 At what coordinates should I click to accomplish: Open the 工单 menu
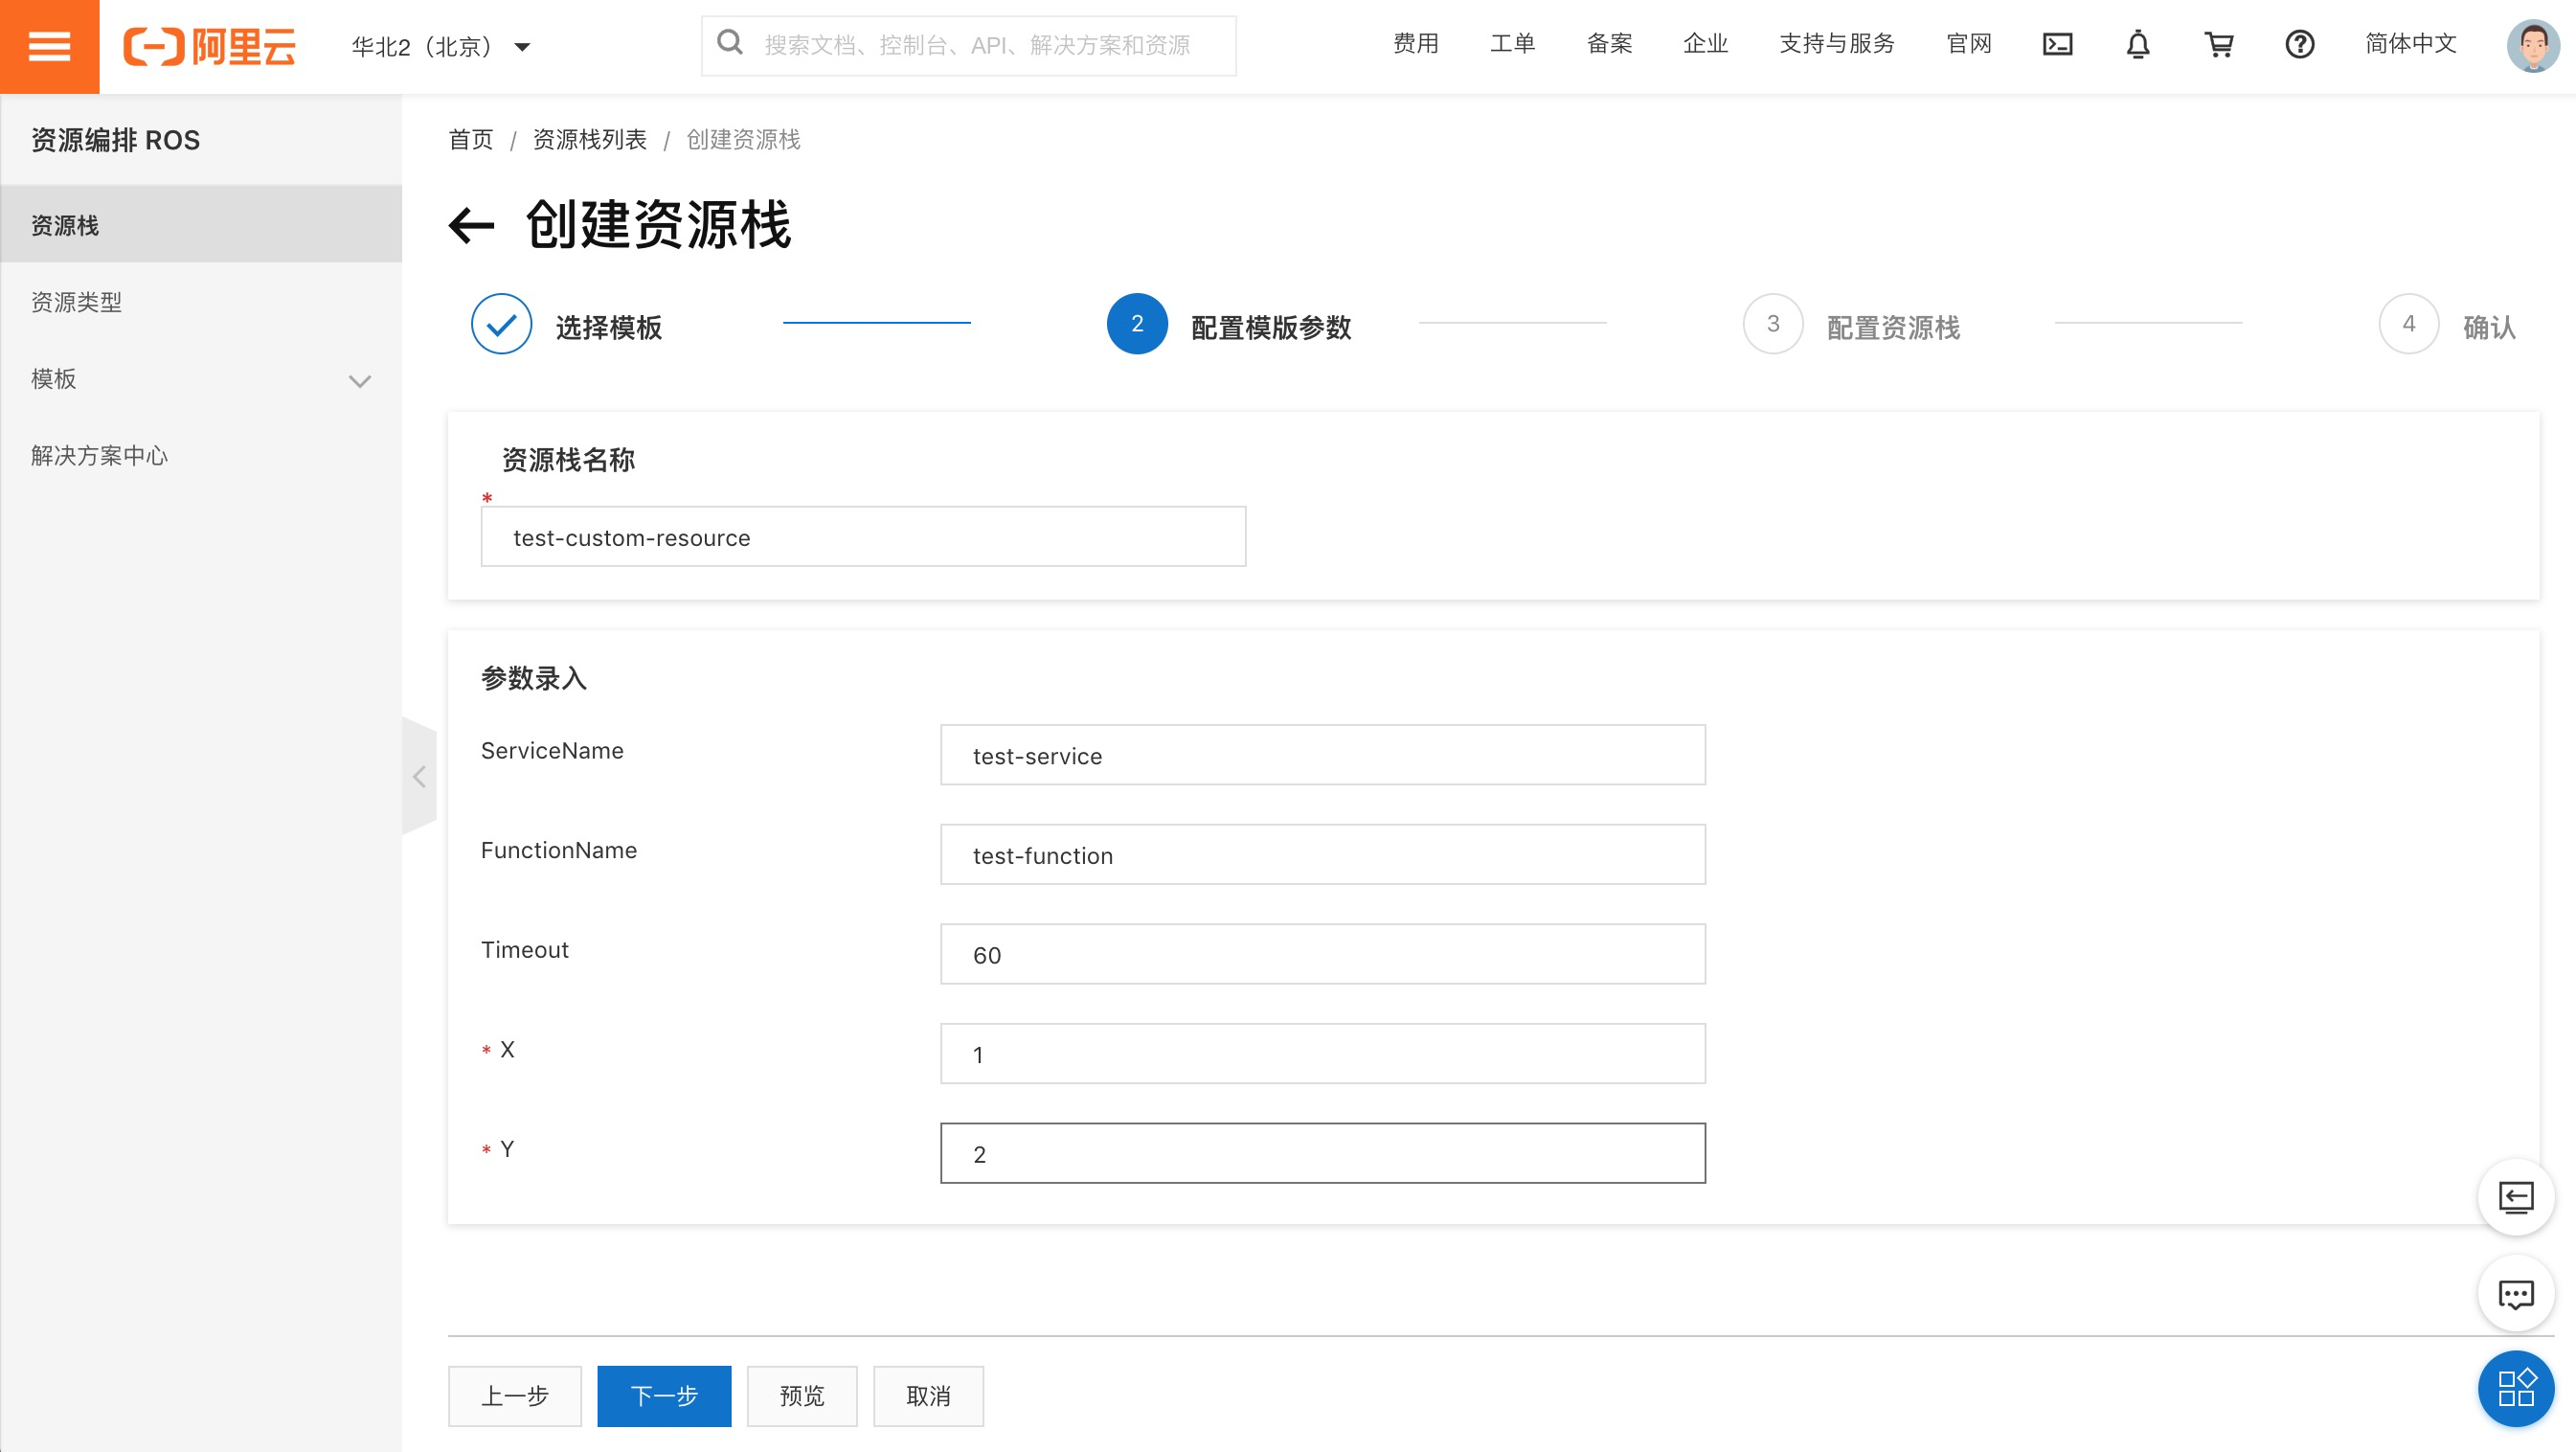(x=1512, y=44)
